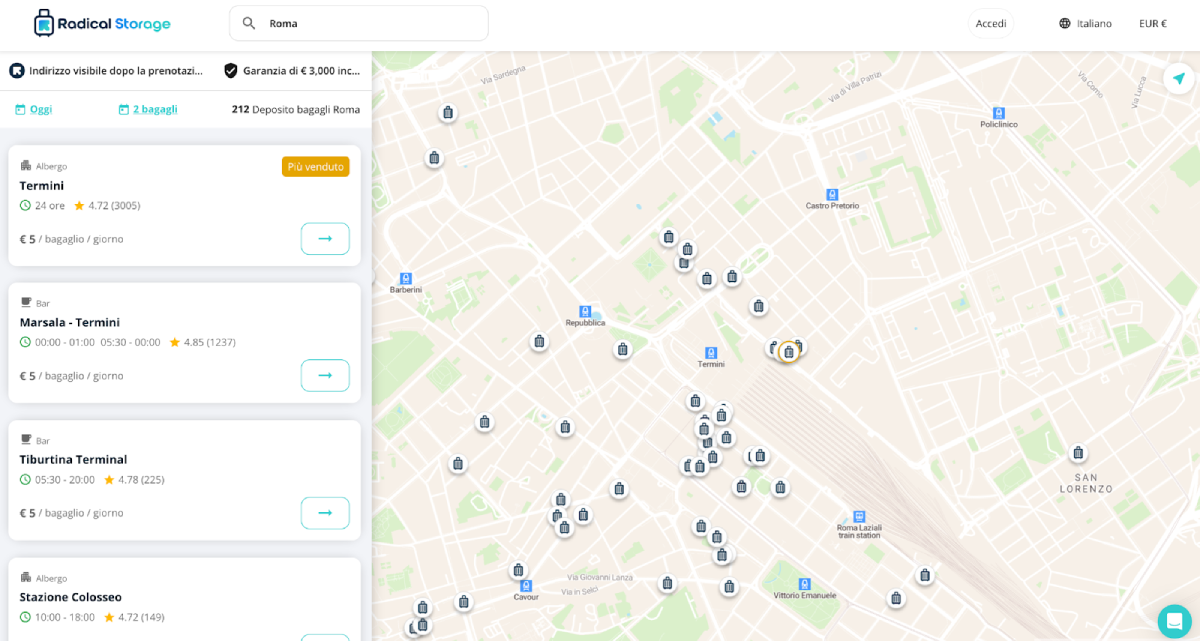This screenshot has width=1200, height=641.
Task: Click the Più venduto badge
Action: (315, 167)
